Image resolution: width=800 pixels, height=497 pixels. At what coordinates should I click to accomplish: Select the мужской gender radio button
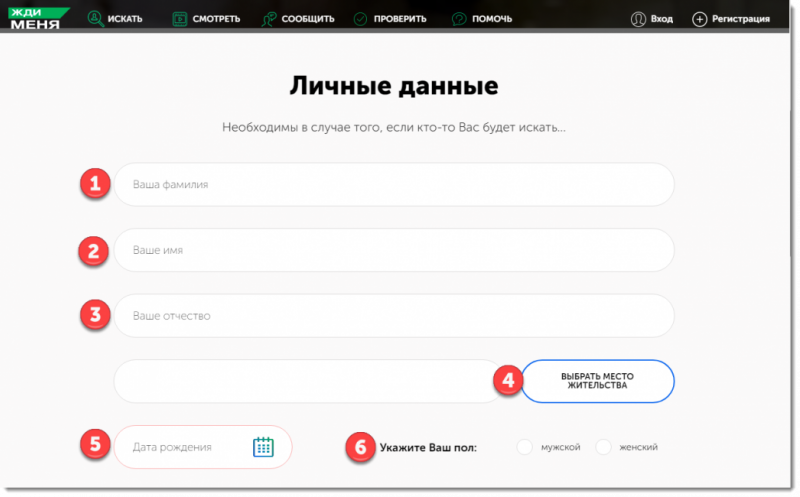pyautogui.click(x=524, y=447)
